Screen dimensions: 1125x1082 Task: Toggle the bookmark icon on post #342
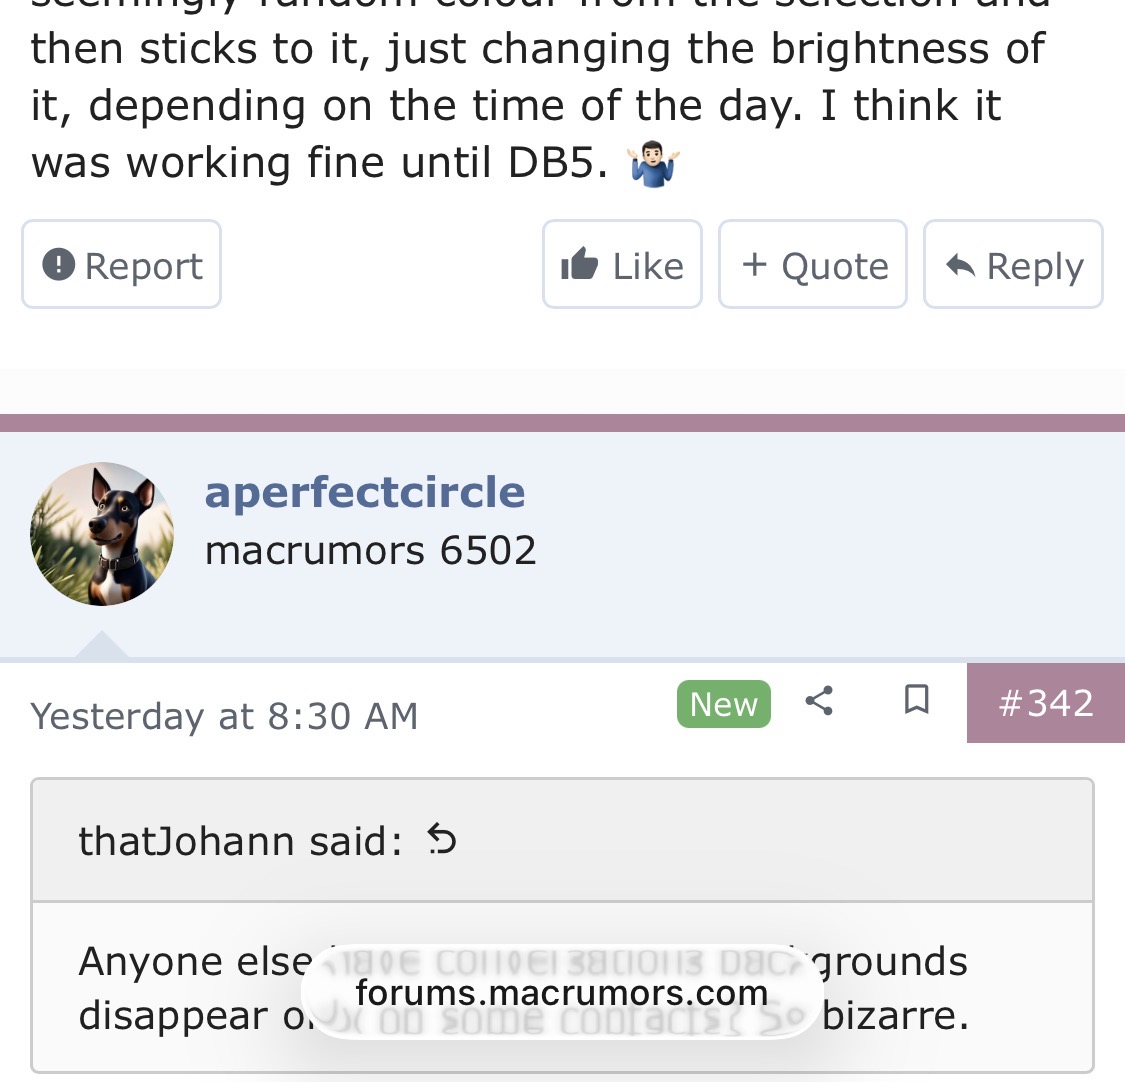click(x=916, y=700)
